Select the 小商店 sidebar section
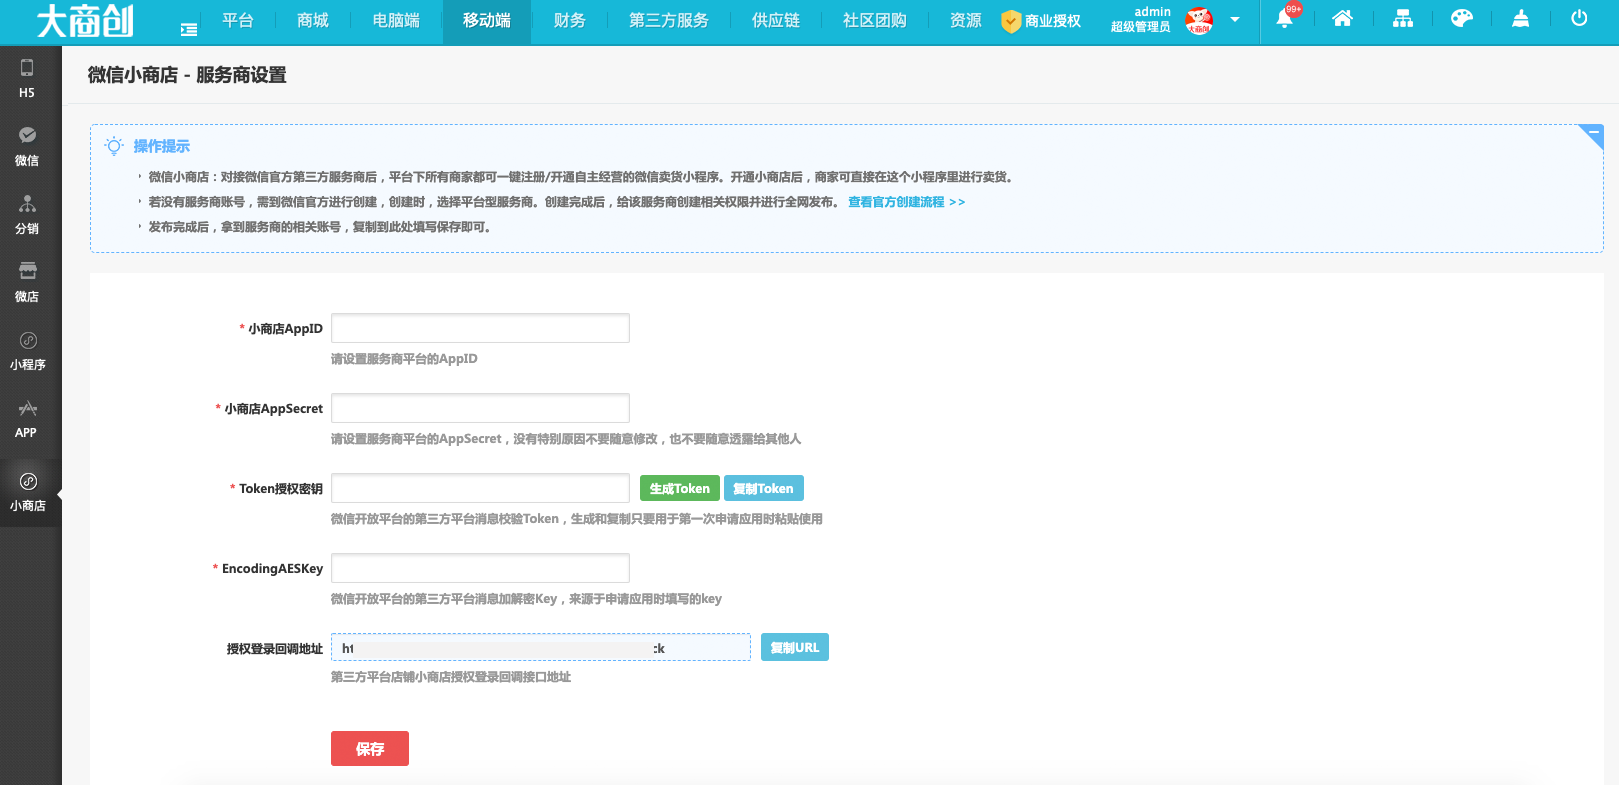This screenshot has height=785, width=1619. pyautogui.click(x=27, y=493)
